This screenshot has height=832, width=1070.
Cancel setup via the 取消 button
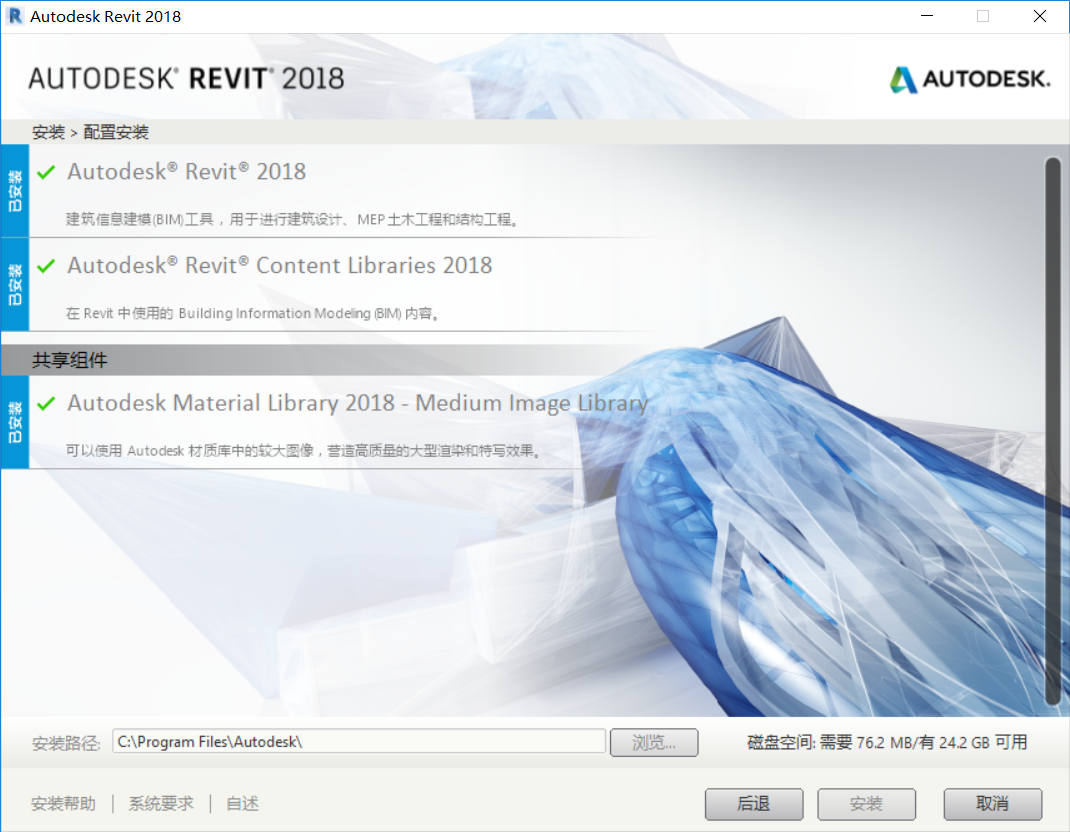point(992,804)
